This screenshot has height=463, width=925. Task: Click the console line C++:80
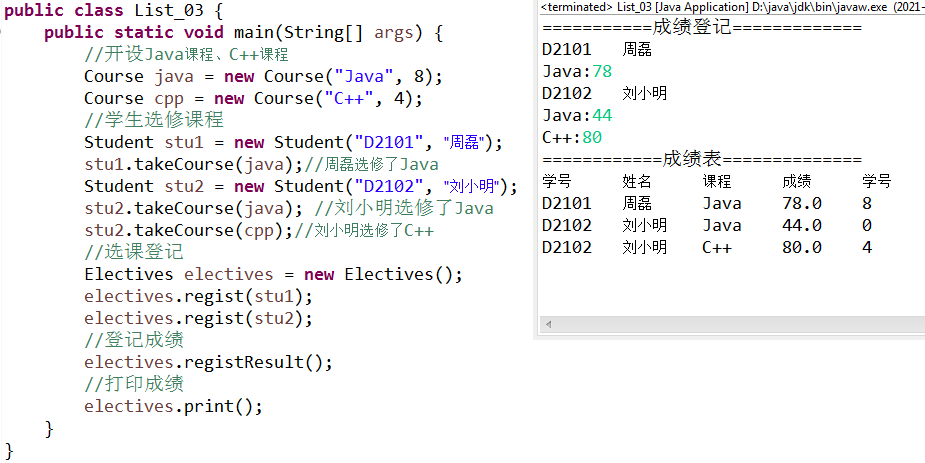pos(572,137)
